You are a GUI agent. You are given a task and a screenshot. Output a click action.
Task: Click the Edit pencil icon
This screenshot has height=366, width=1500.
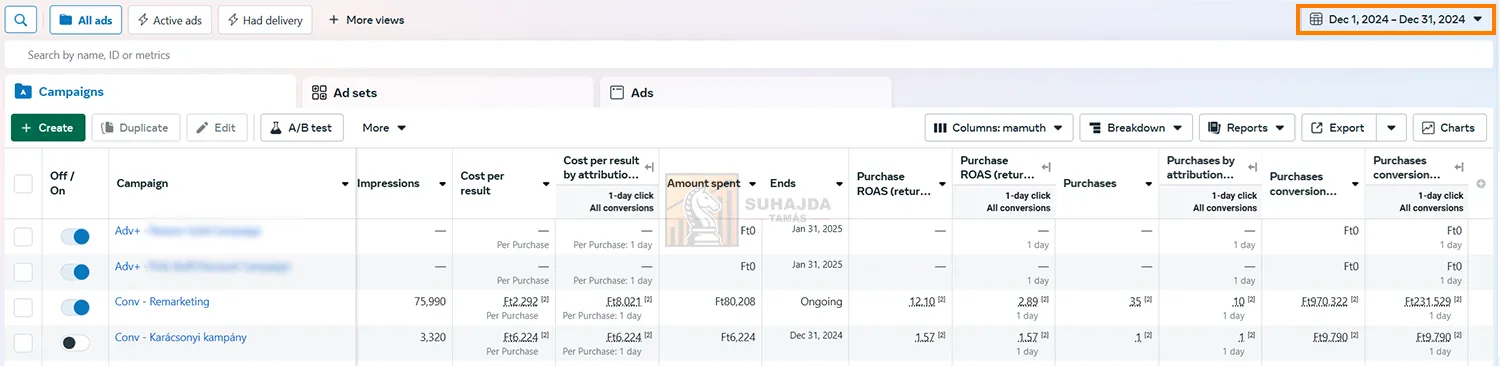tap(202, 128)
